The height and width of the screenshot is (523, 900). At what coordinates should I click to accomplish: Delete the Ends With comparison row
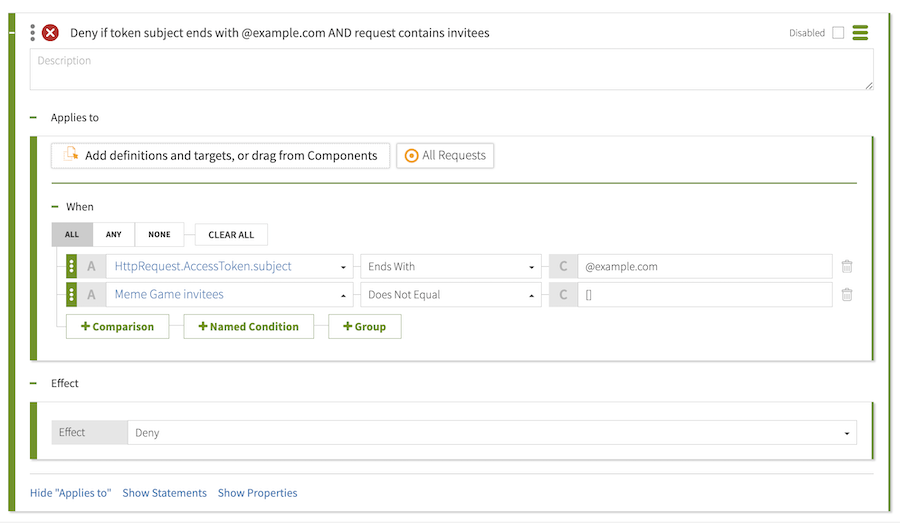(x=847, y=267)
